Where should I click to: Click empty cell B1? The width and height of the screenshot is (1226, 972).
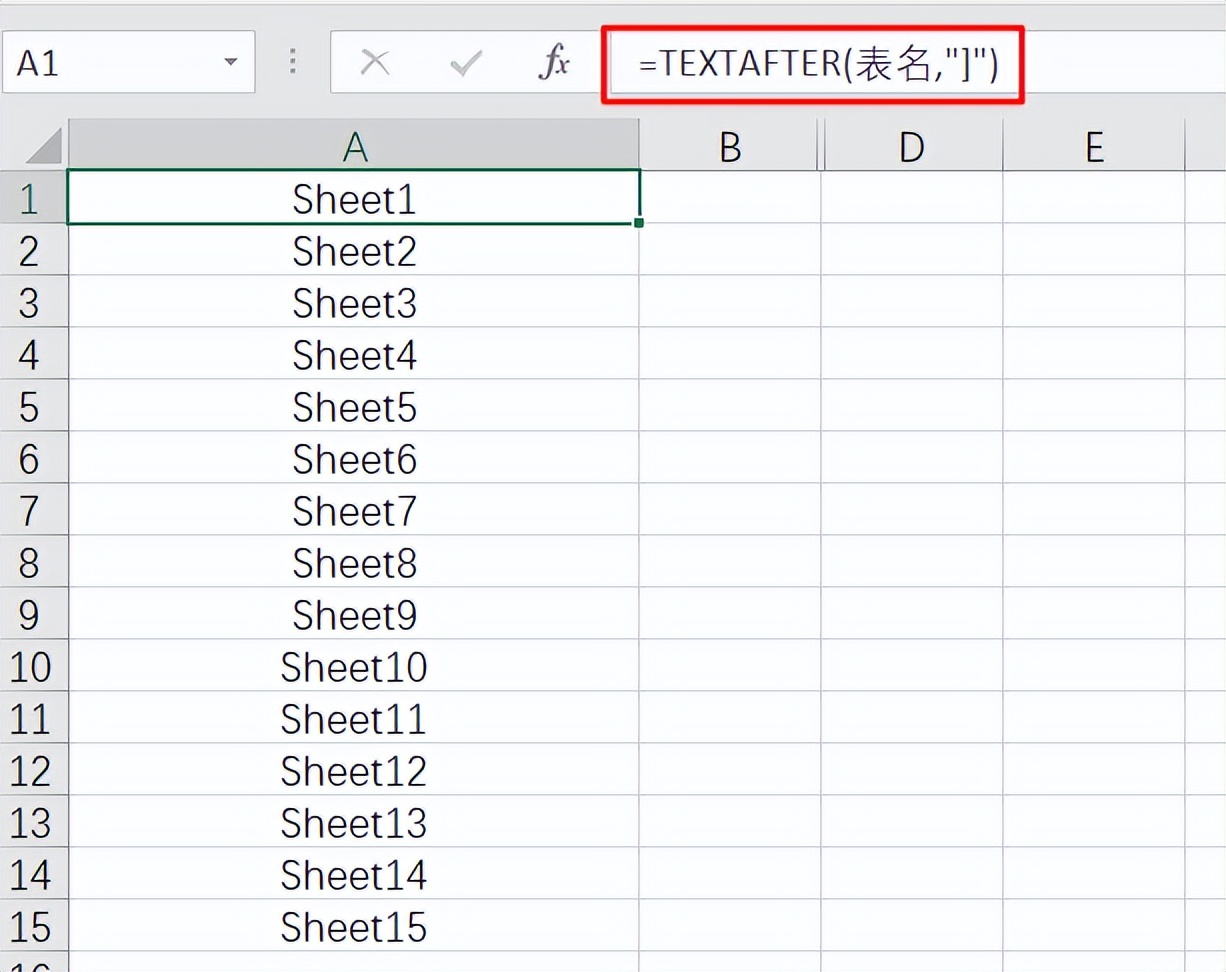[x=730, y=198]
